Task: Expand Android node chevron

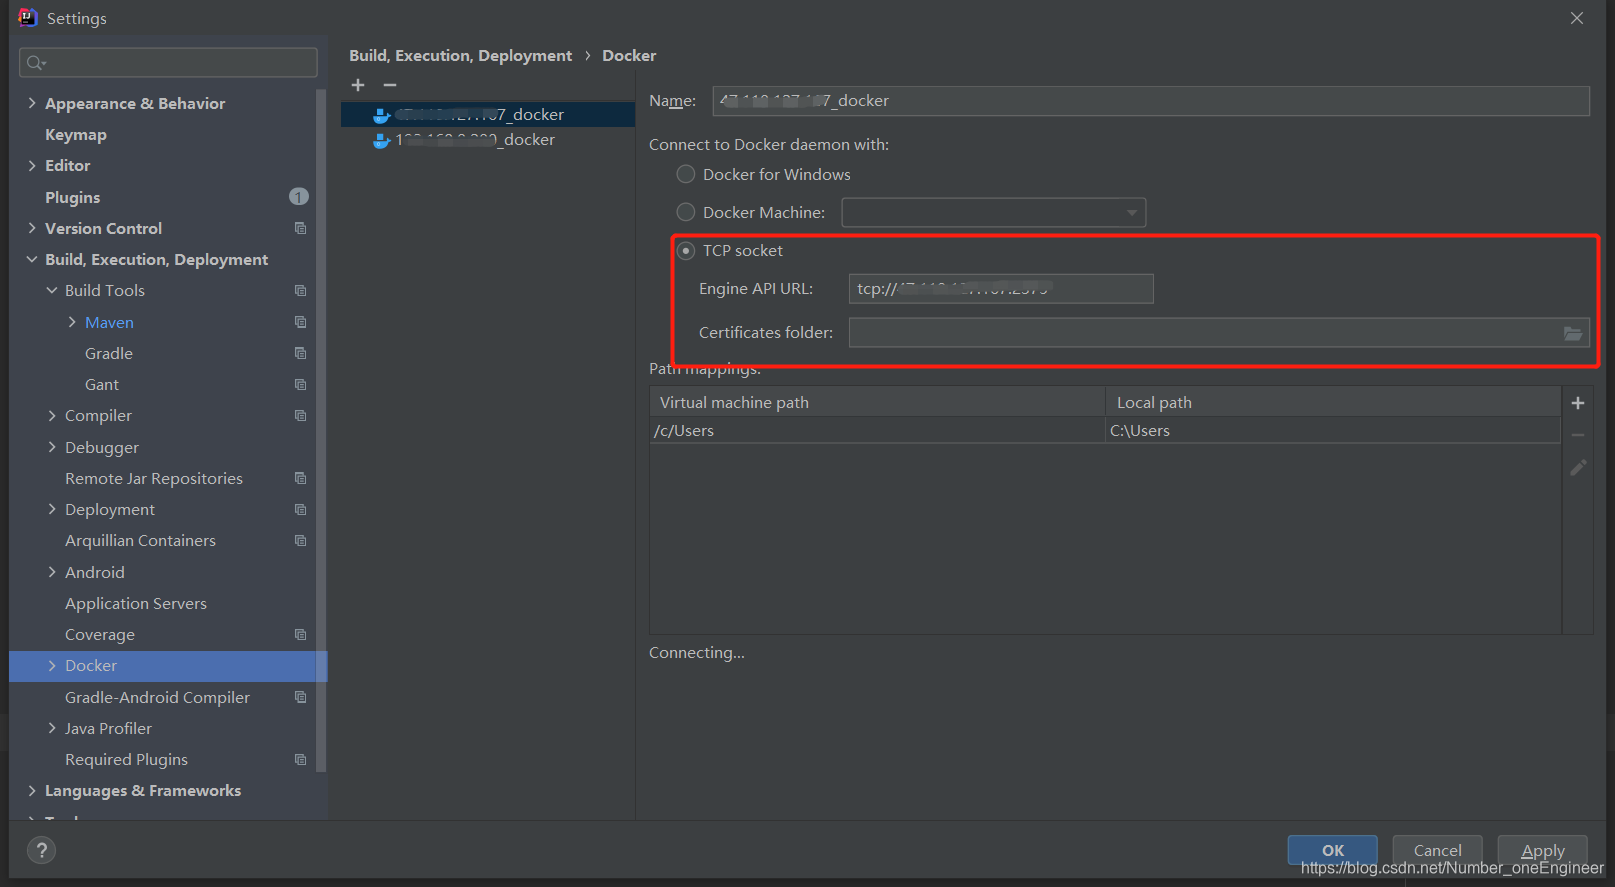Action: coord(52,572)
